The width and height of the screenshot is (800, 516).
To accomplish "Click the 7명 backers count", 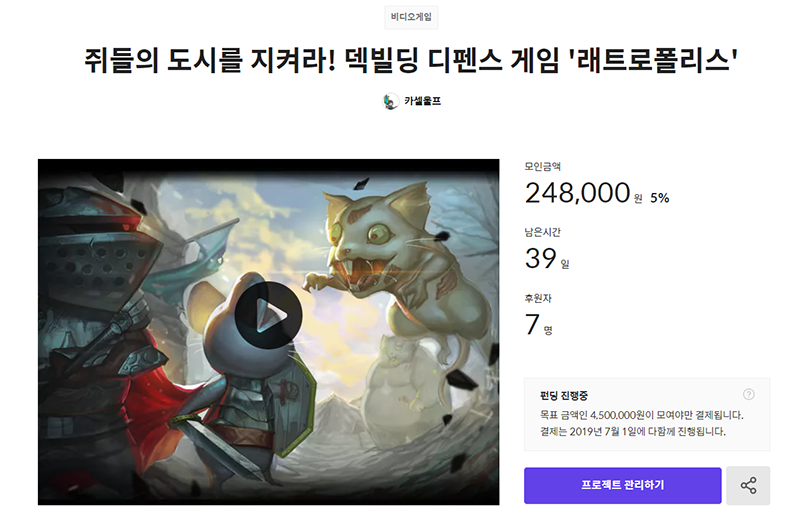I will pyautogui.click(x=539, y=325).
